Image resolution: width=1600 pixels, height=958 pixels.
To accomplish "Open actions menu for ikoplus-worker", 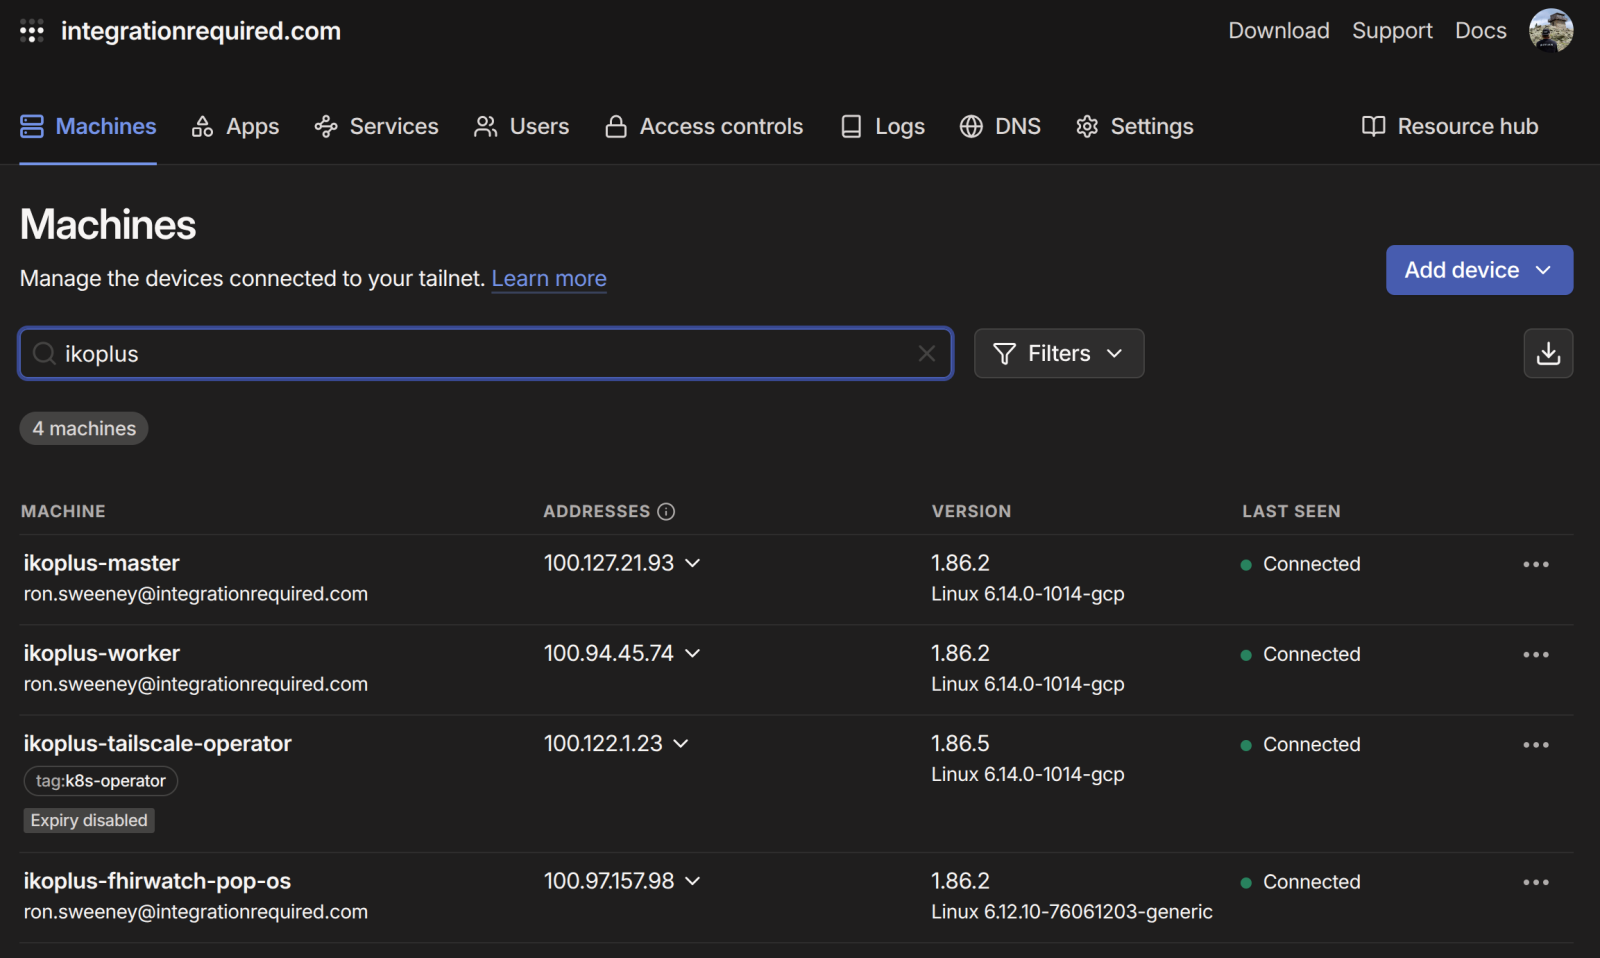I will tap(1536, 654).
